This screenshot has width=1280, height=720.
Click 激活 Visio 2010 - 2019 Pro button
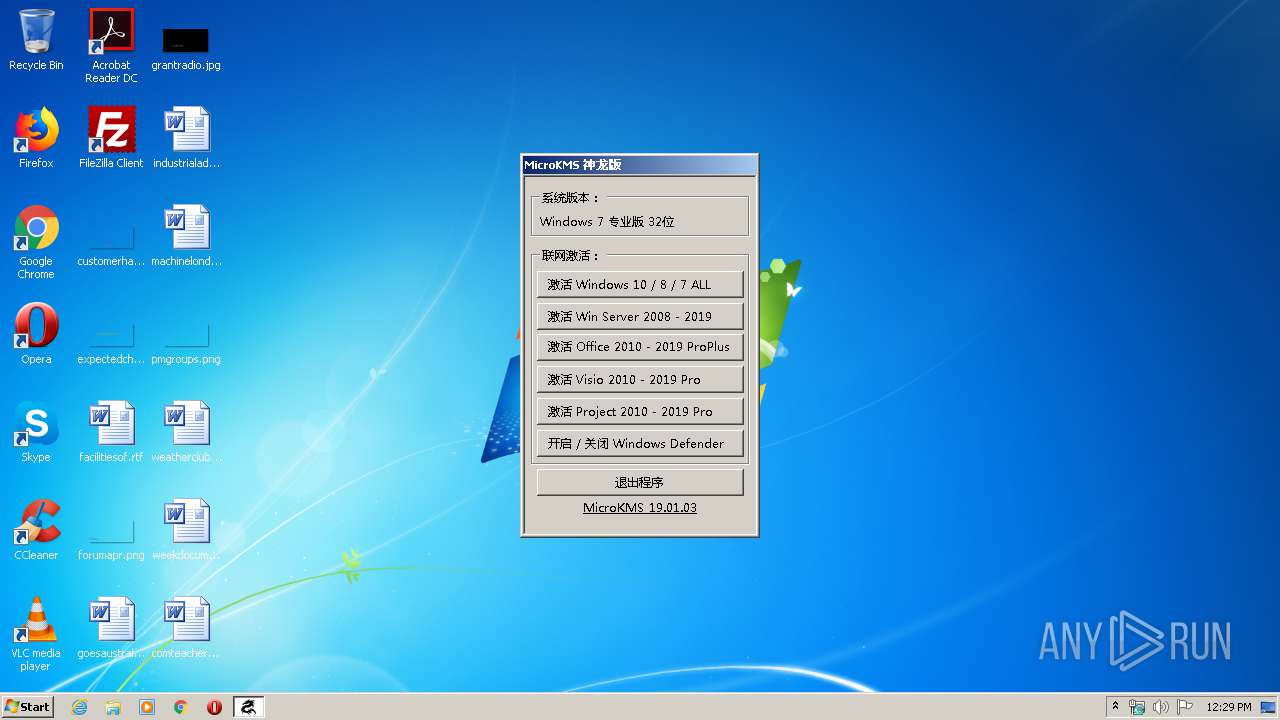[x=640, y=379]
